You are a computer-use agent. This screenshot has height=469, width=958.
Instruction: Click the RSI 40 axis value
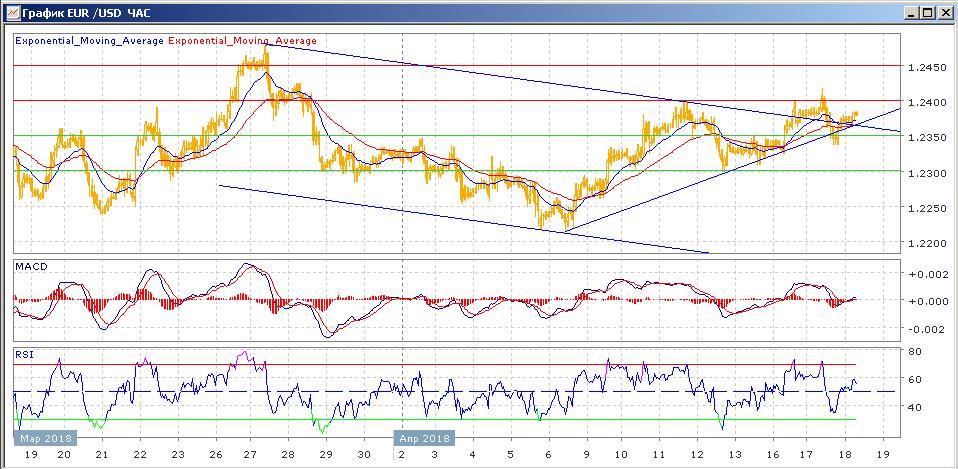(915, 407)
